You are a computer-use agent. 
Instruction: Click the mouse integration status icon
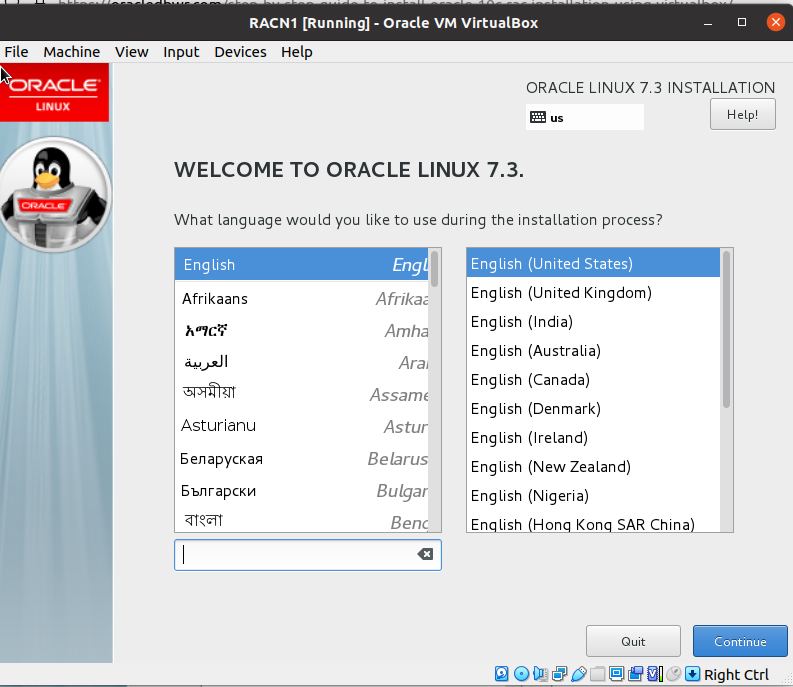pyautogui.click(x=673, y=674)
